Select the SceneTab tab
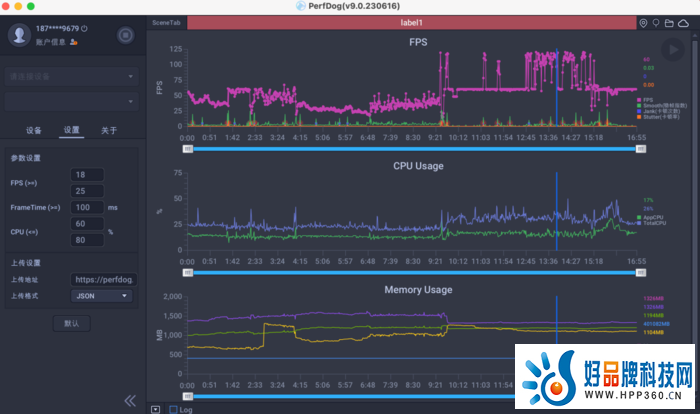 tap(166, 23)
